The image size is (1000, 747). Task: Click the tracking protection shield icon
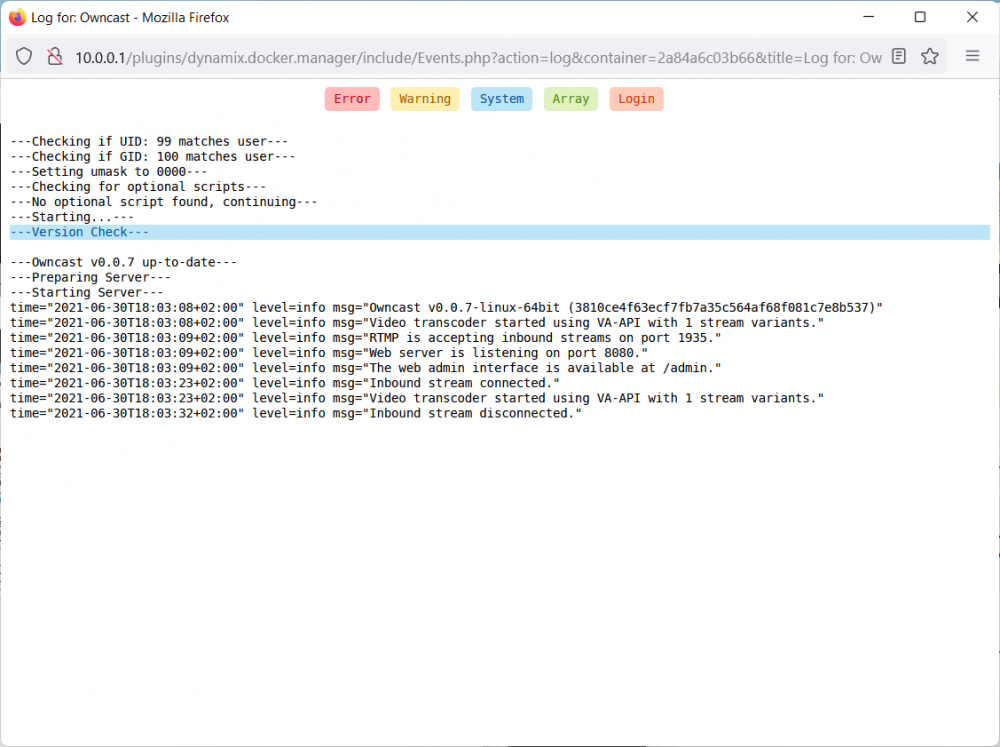(24, 57)
